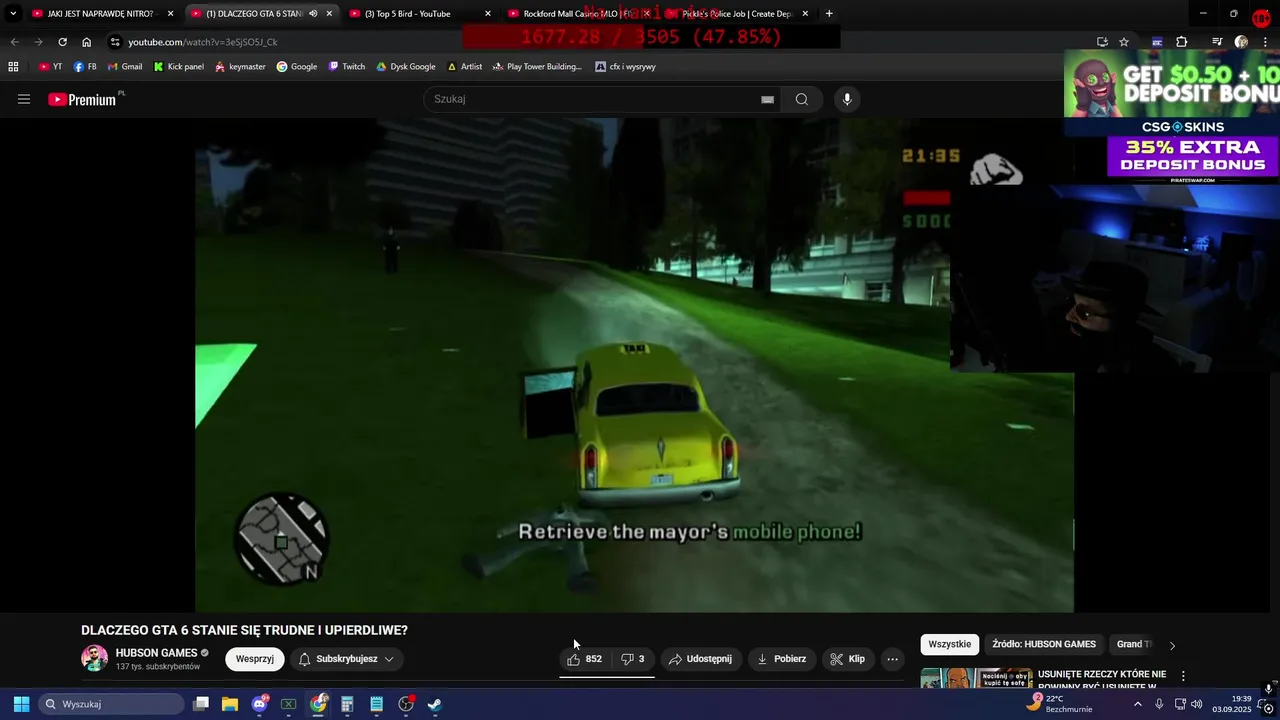This screenshot has height=720, width=1280.
Task: Open the Gmail bookmark
Action: 124,67
